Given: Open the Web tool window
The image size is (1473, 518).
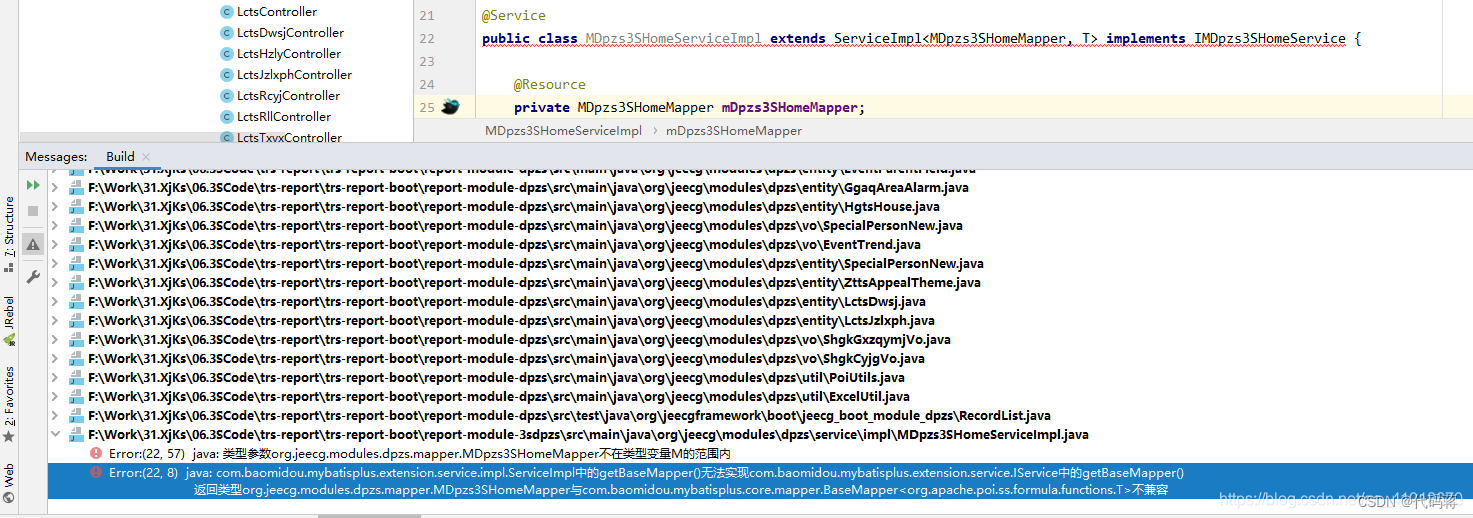Looking at the screenshot, I should point(9,483).
